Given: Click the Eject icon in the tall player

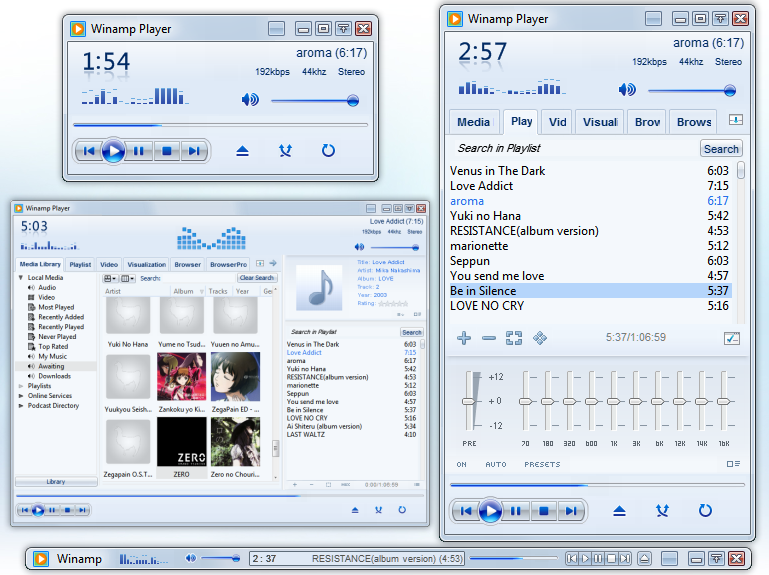Looking at the screenshot, I should click(x=619, y=511).
